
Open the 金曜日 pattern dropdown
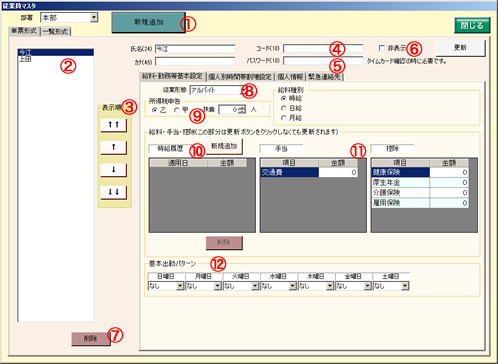(x=353, y=286)
